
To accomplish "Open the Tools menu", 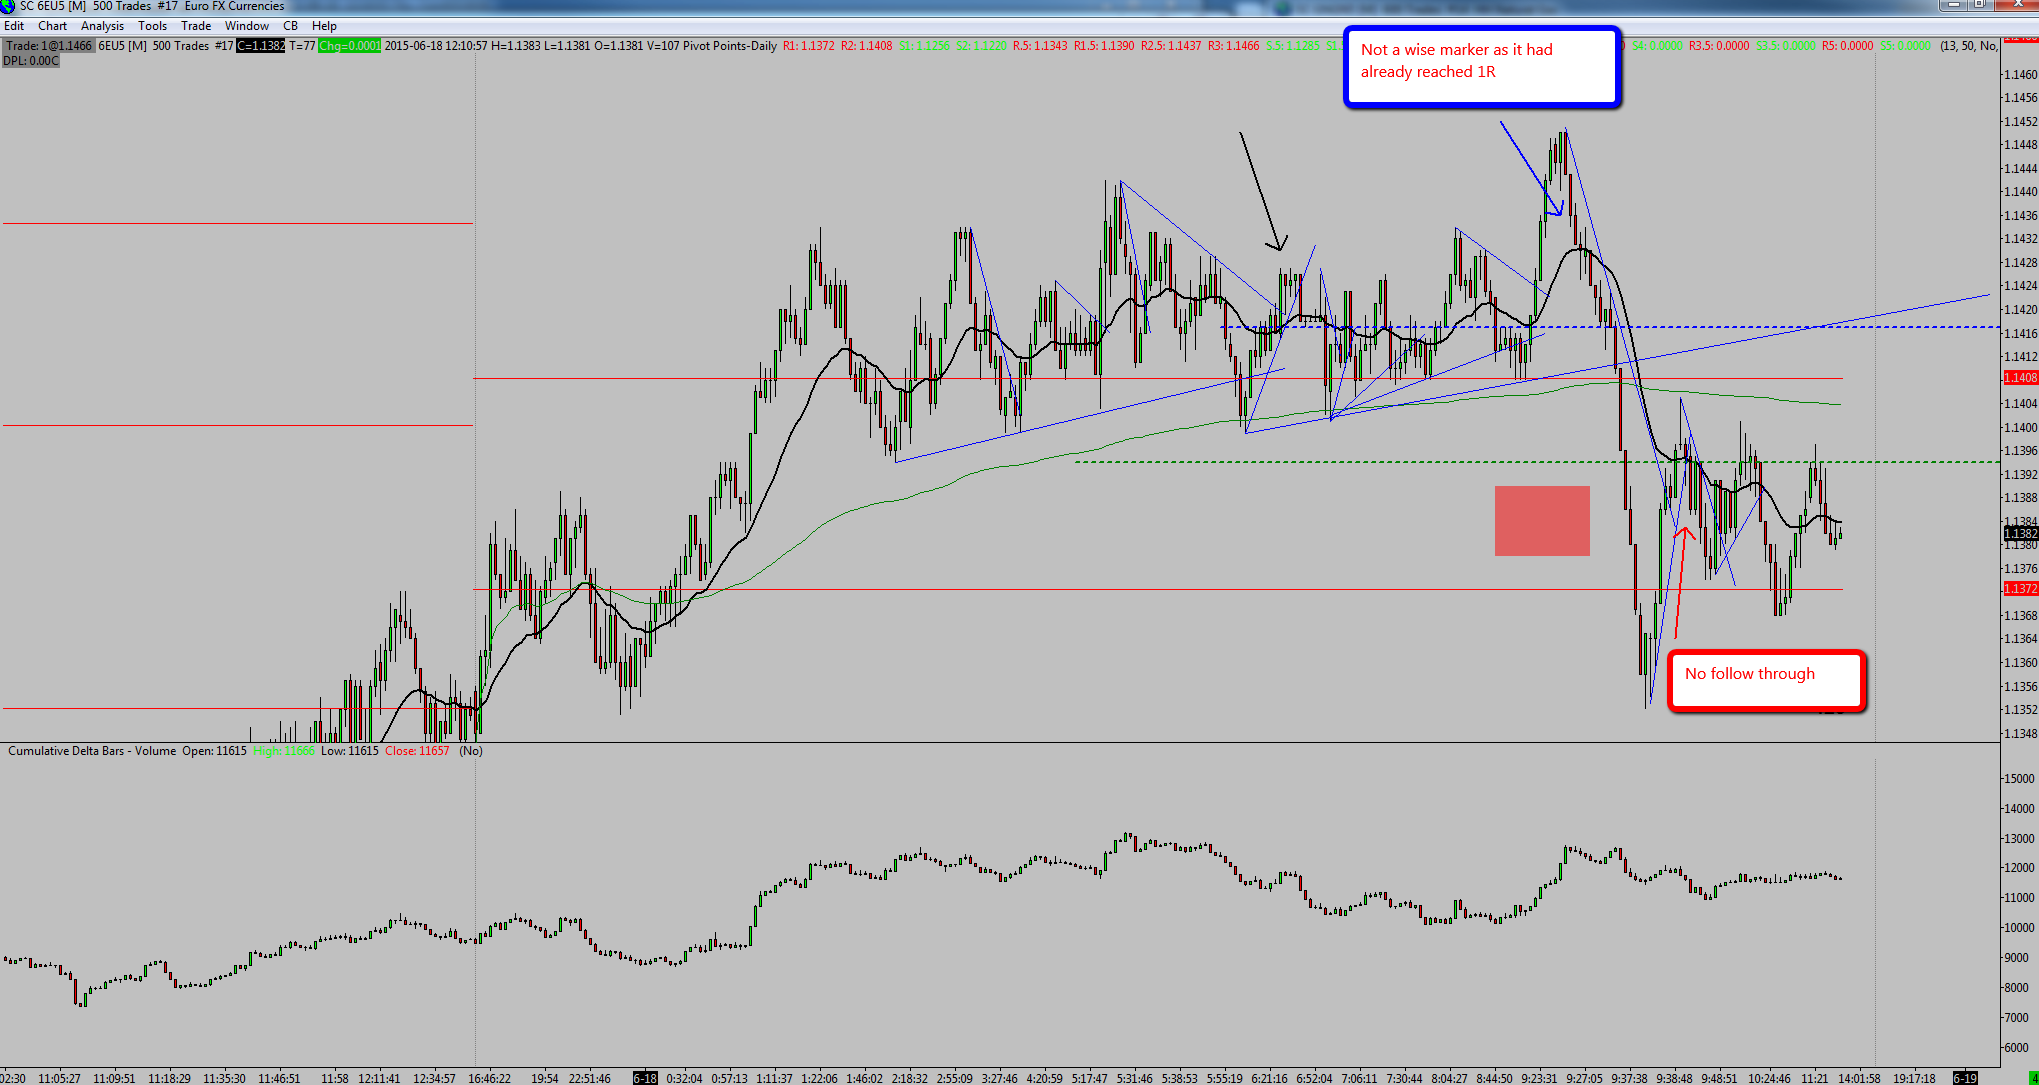I will tap(153, 26).
